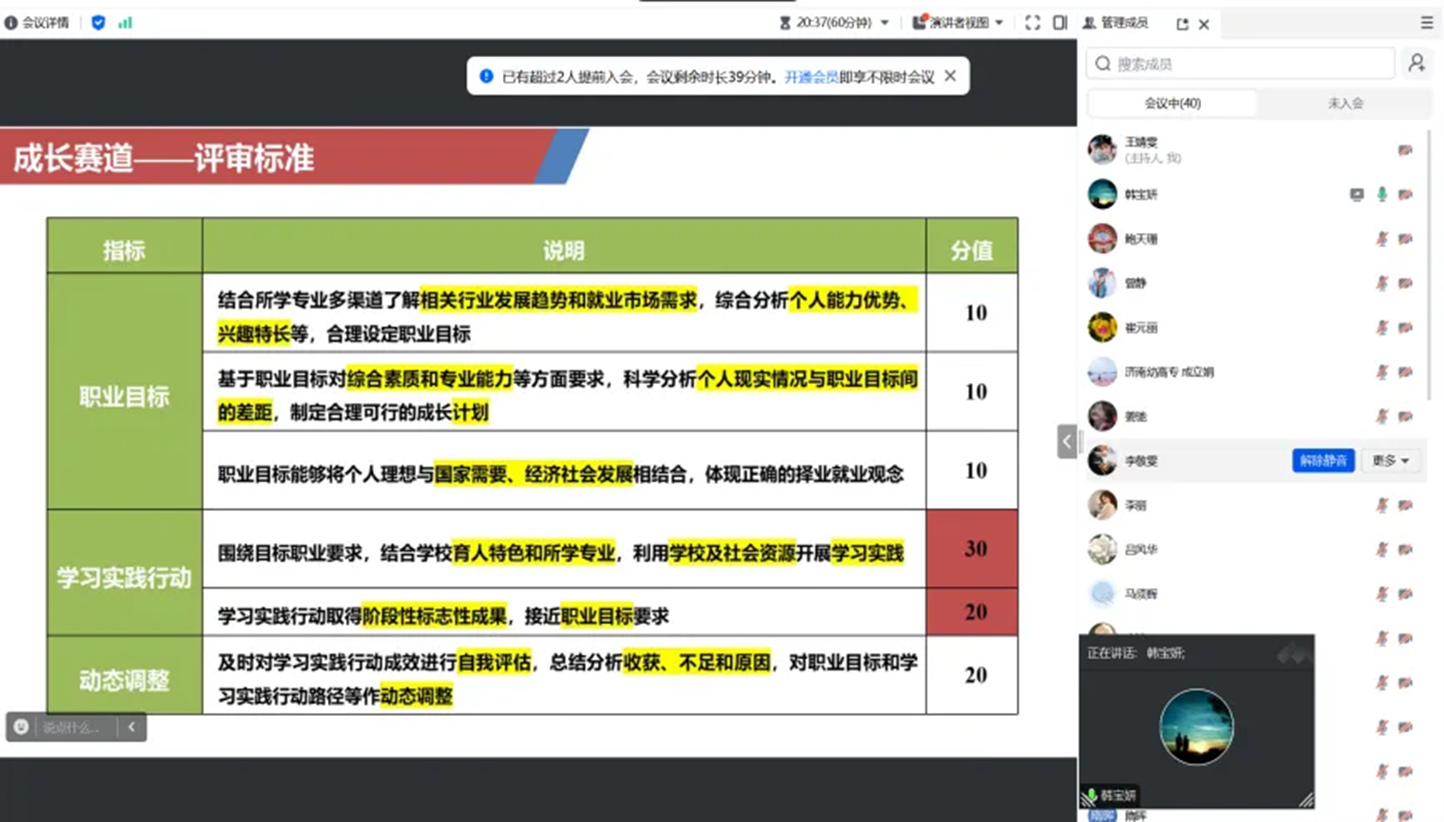This screenshot has width=1444, height=822.
Task: Open the meeting timer dropdown arrow
Action: tap(884, 22)
